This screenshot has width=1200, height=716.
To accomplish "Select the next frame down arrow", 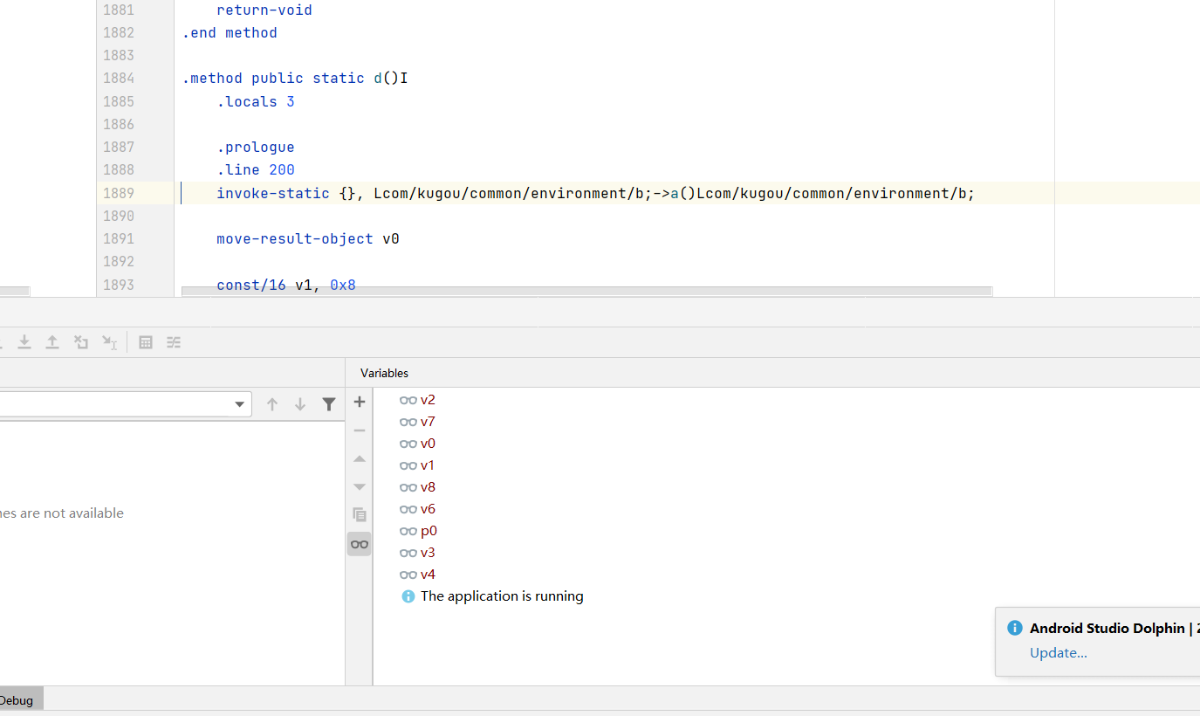I will pos(300,404).
